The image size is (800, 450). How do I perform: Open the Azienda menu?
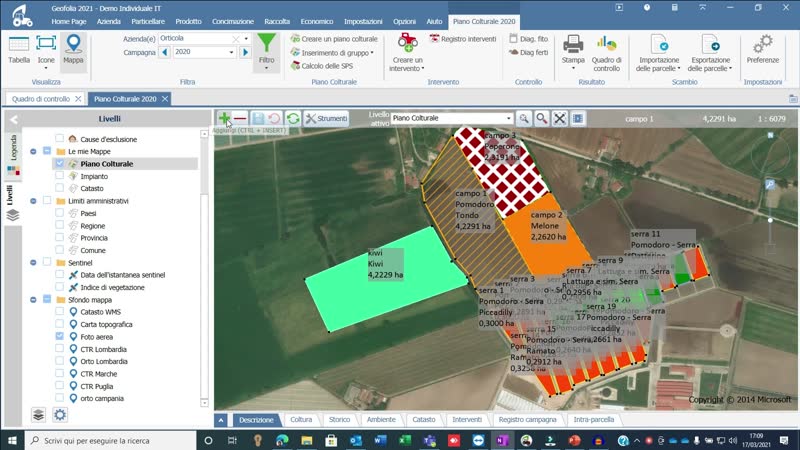tap(109, 21)
